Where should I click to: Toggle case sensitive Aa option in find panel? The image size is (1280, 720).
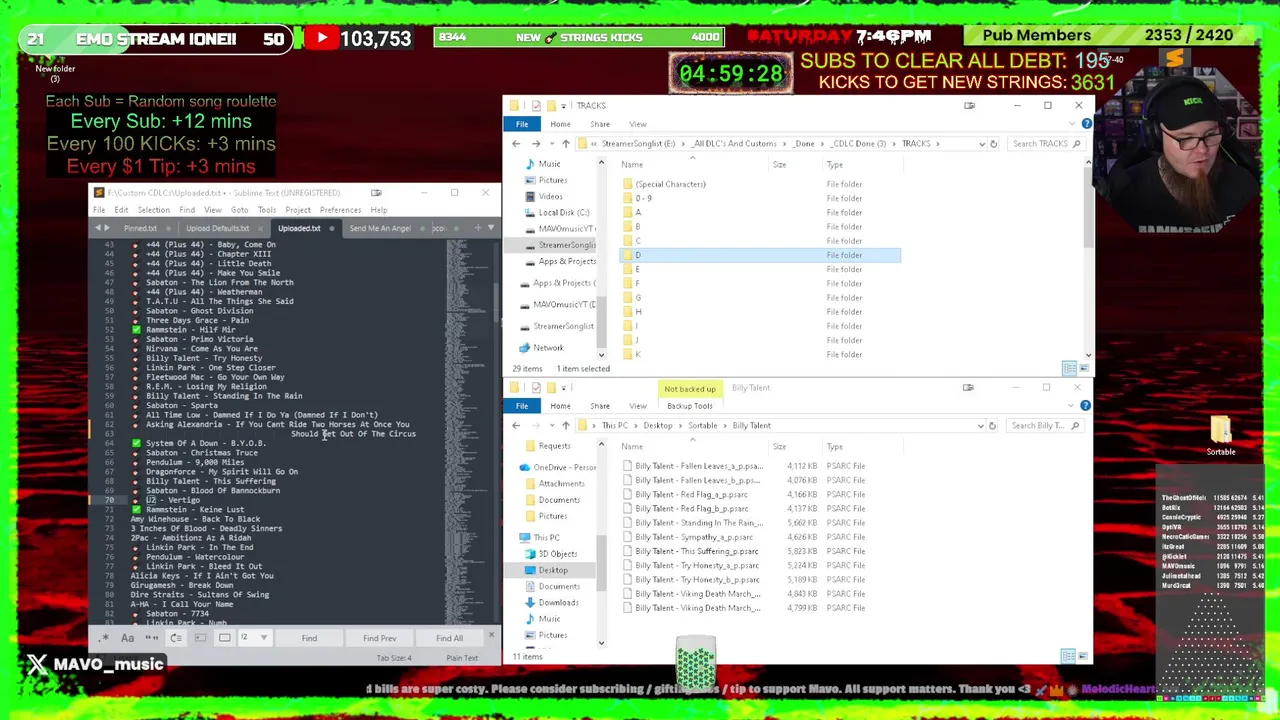click(x=127, y=638)
